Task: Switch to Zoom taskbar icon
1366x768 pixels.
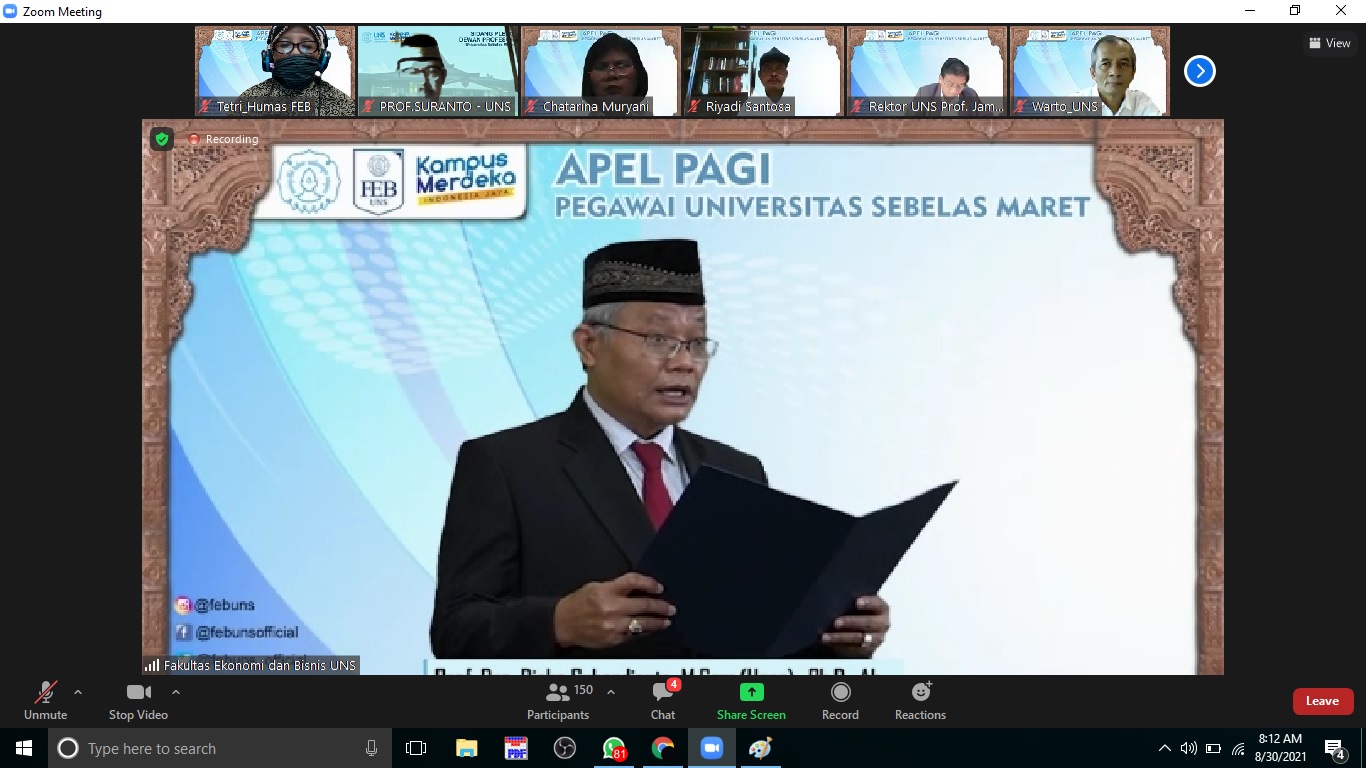Action: (x=712, y=748)
